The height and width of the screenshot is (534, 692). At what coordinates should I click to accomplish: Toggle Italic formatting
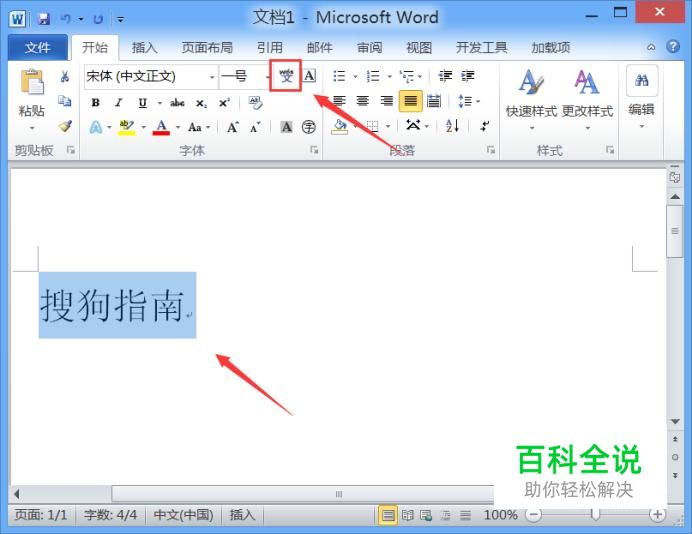tap(118, 103)
